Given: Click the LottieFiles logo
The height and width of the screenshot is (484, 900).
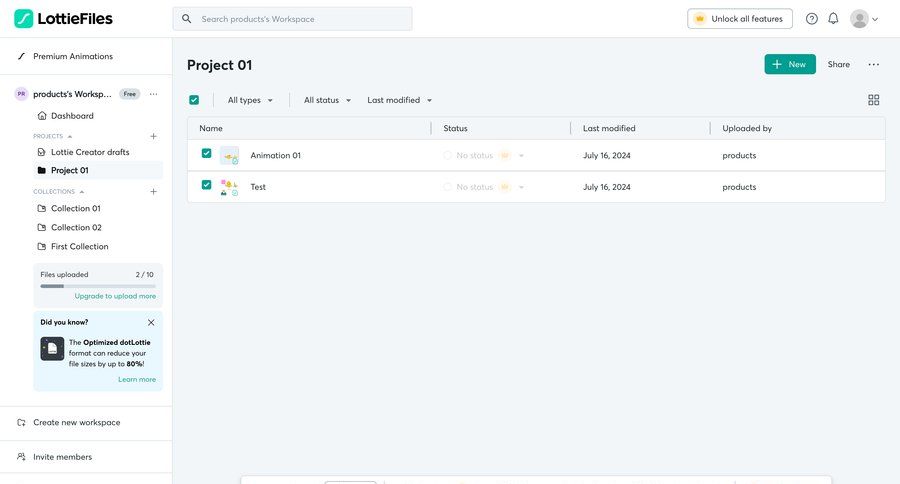Looking at the screenshot, I should pyautogui.click(x=63, y=18).
